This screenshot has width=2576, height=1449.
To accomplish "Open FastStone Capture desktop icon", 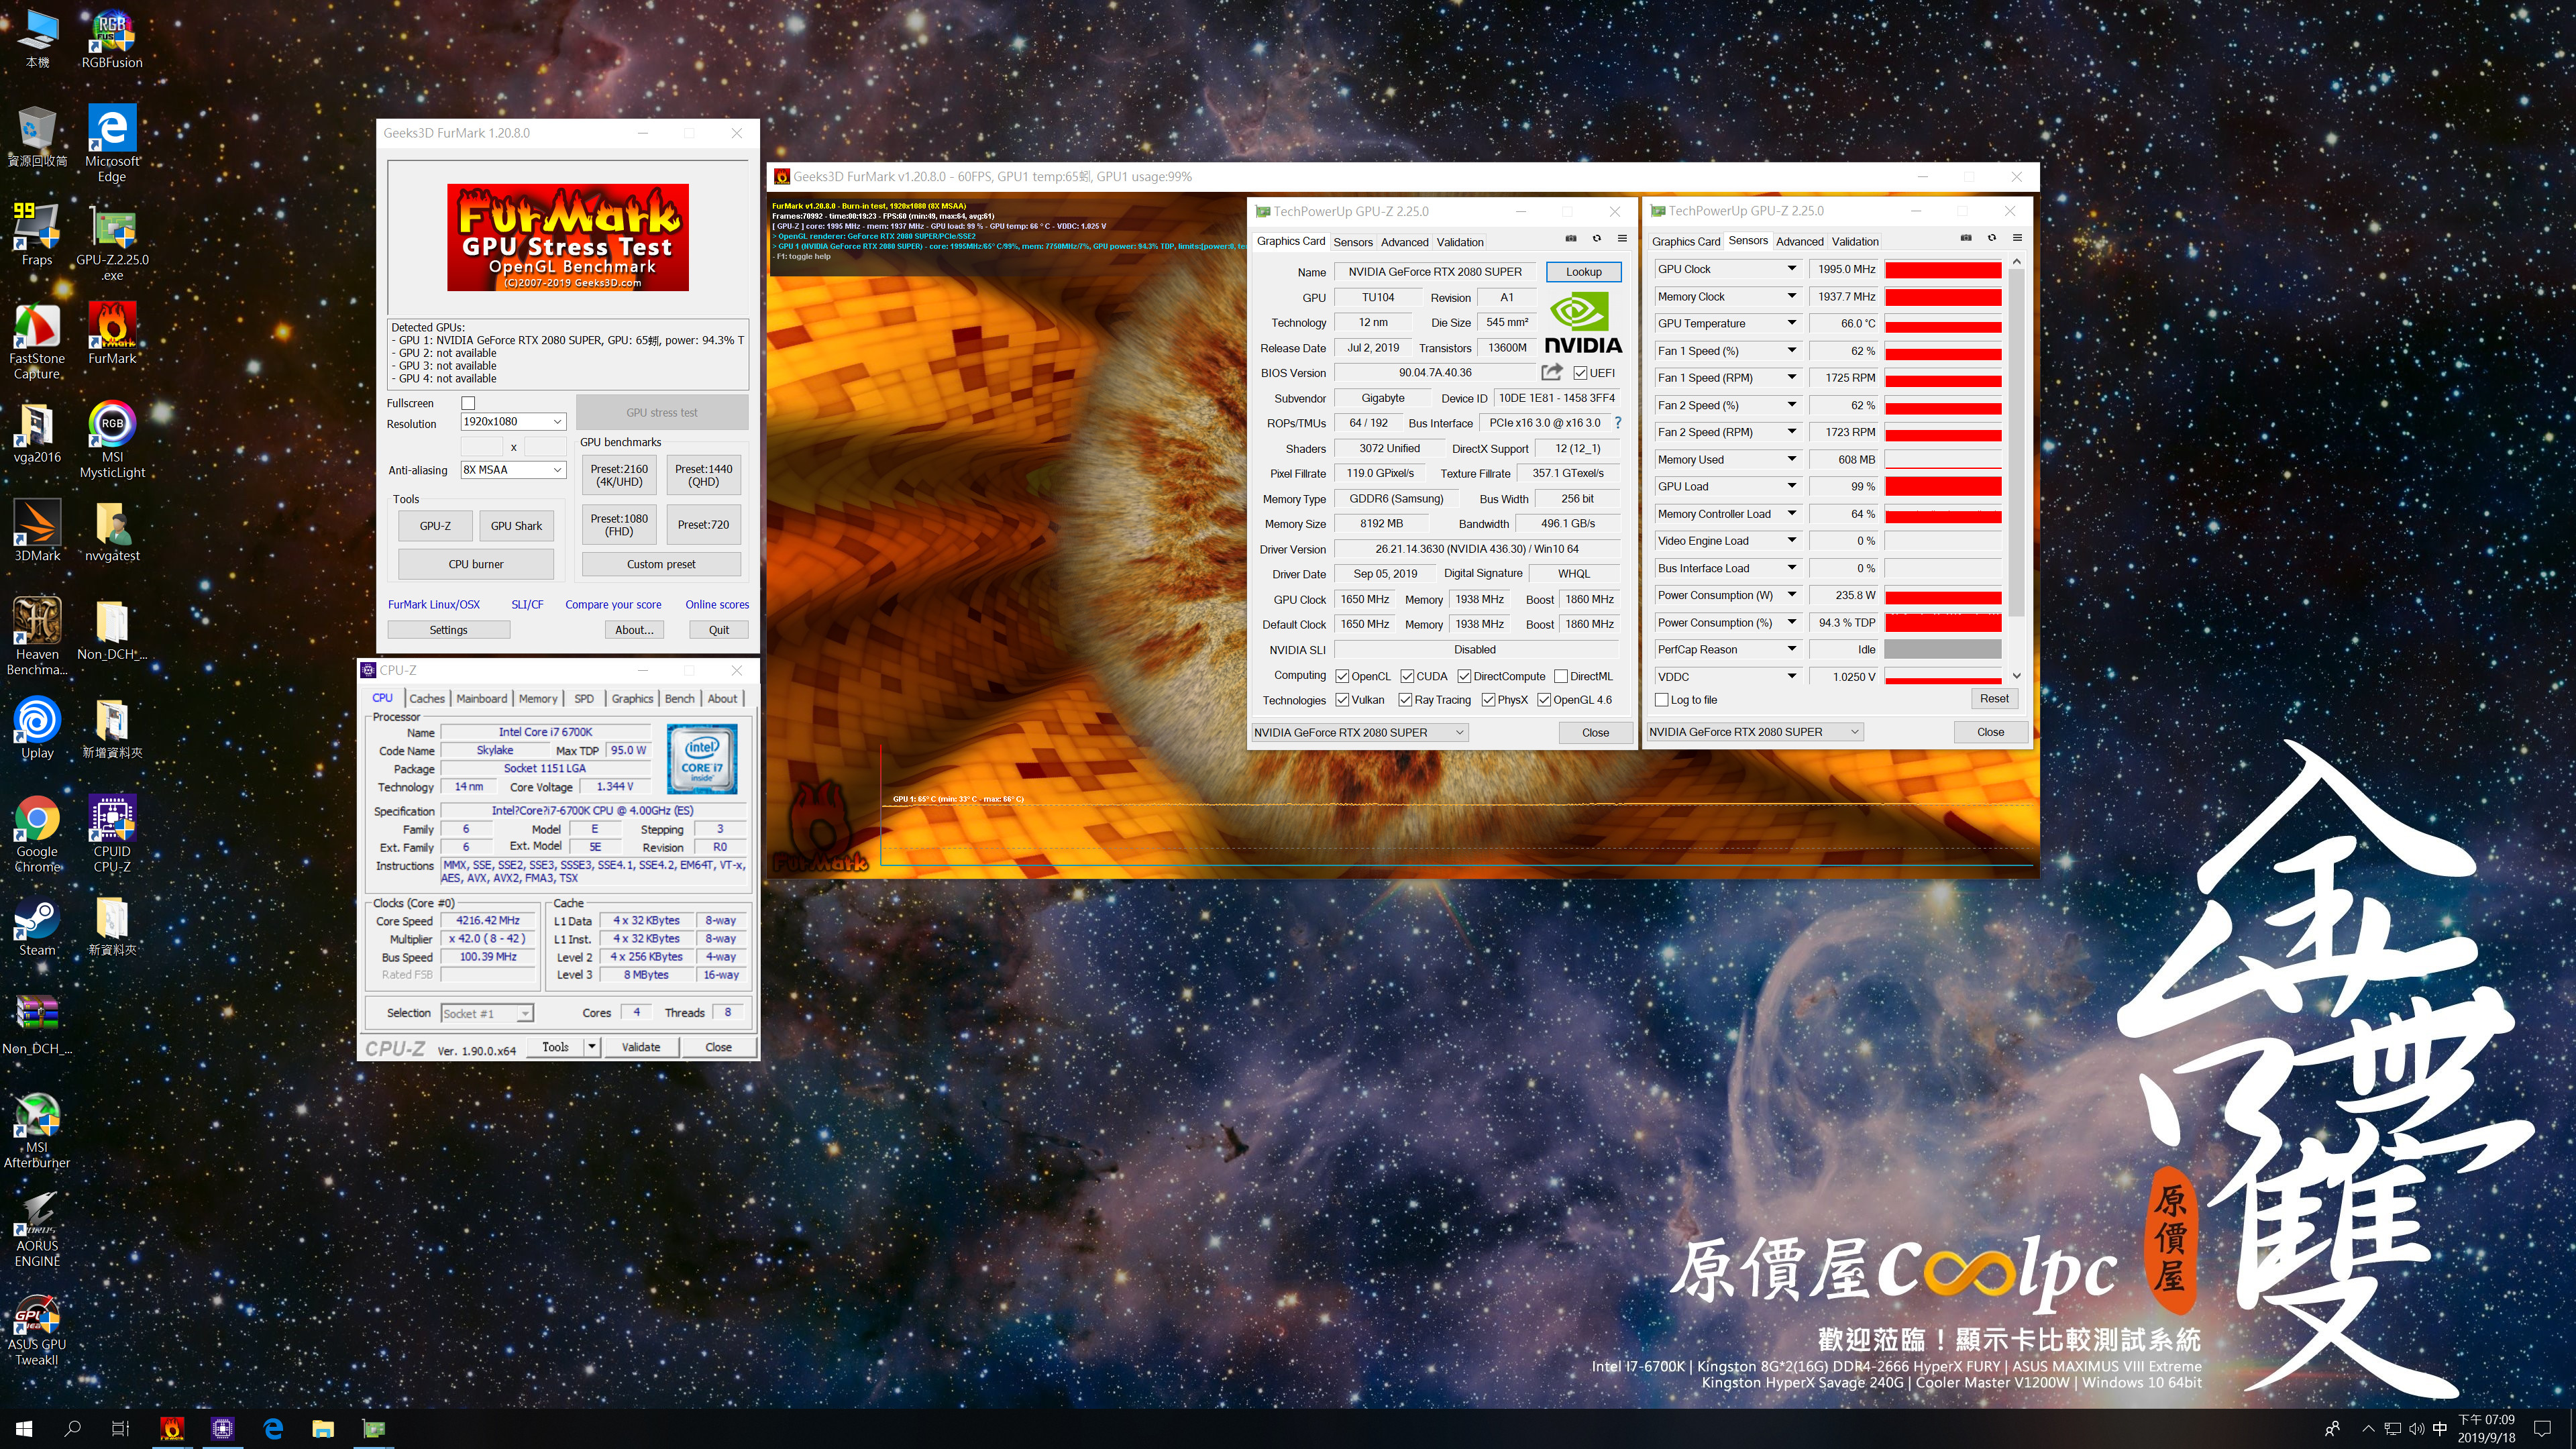I will click(37, 341).
